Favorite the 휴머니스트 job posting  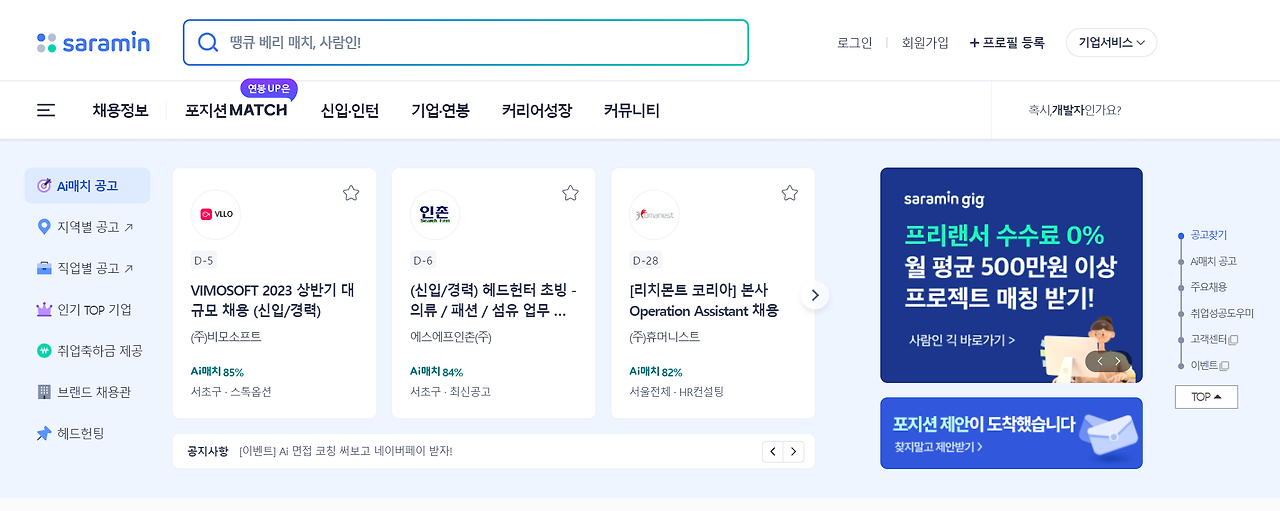tap(789, 193)
